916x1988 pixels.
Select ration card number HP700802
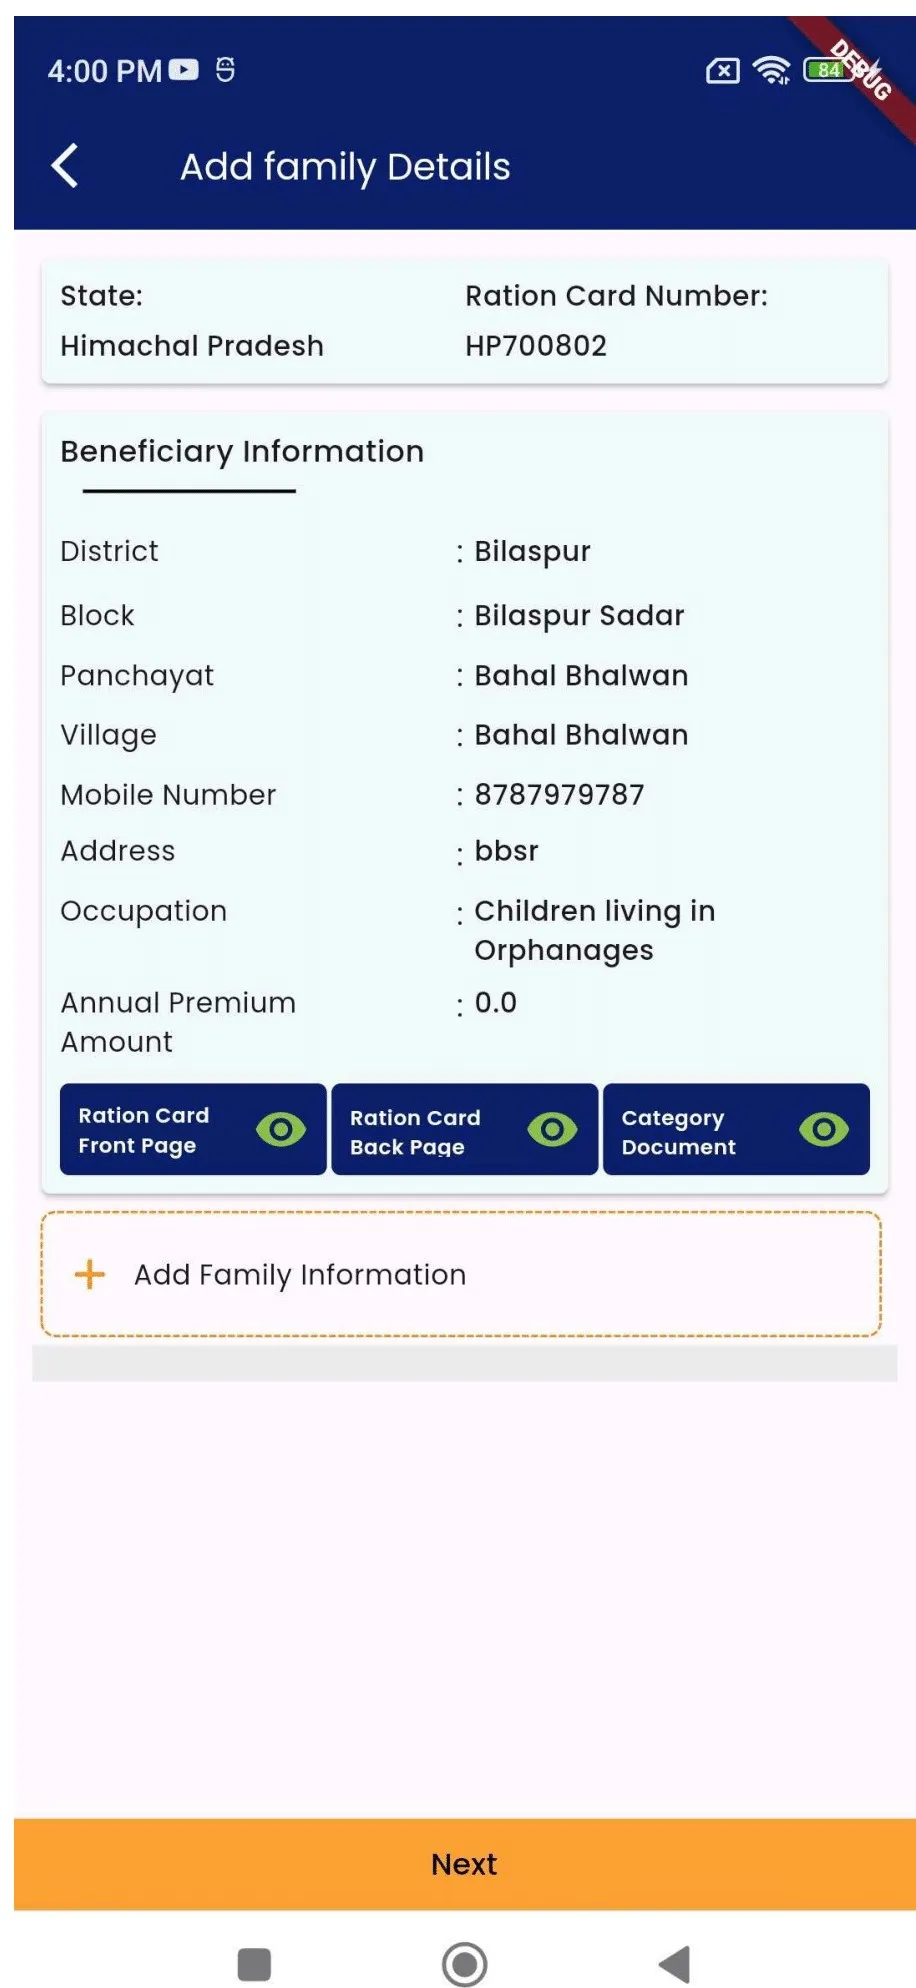(536, 346)
